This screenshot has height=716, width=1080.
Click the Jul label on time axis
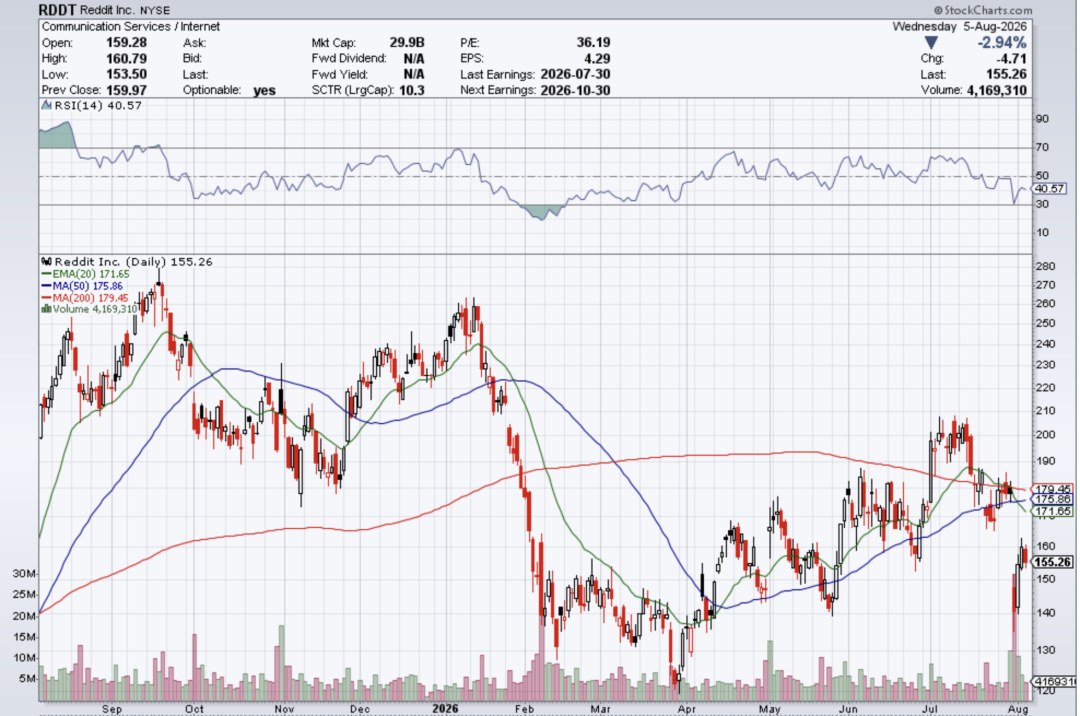(x=930, y=708)
